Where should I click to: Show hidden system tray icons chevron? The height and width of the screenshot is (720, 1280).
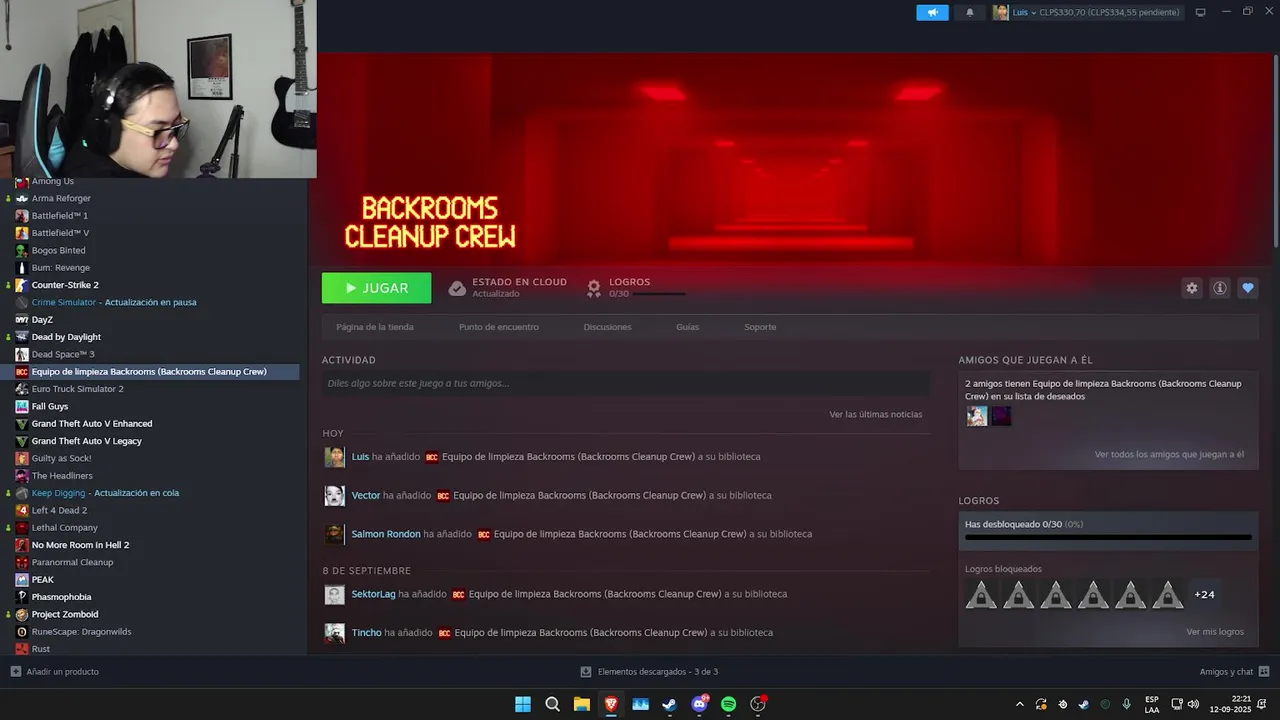point(1019,704)
